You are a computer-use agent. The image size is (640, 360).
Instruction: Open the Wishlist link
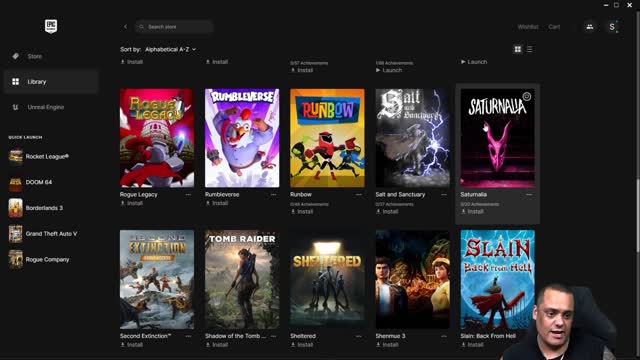click(528, 27)
